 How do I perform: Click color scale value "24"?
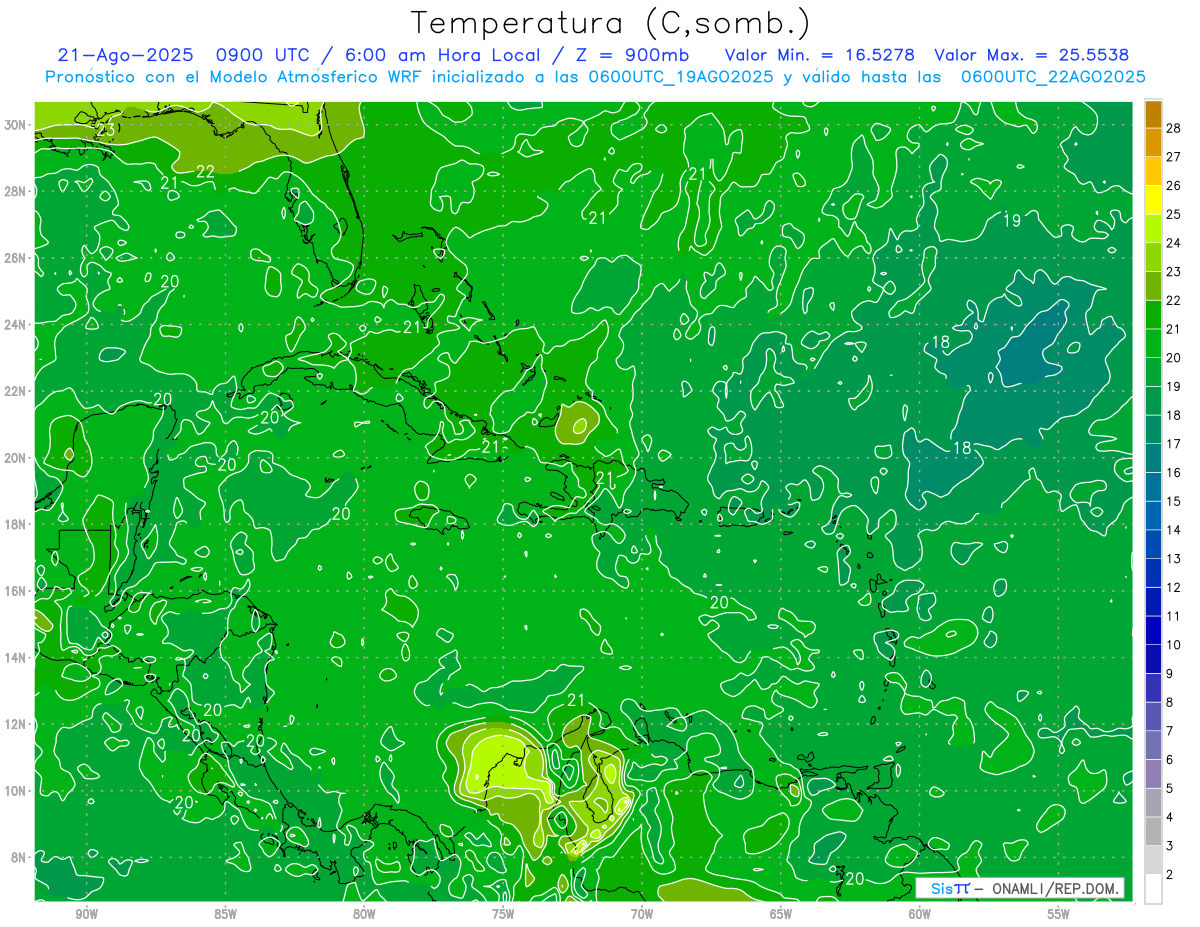[x=1174, y=243]
